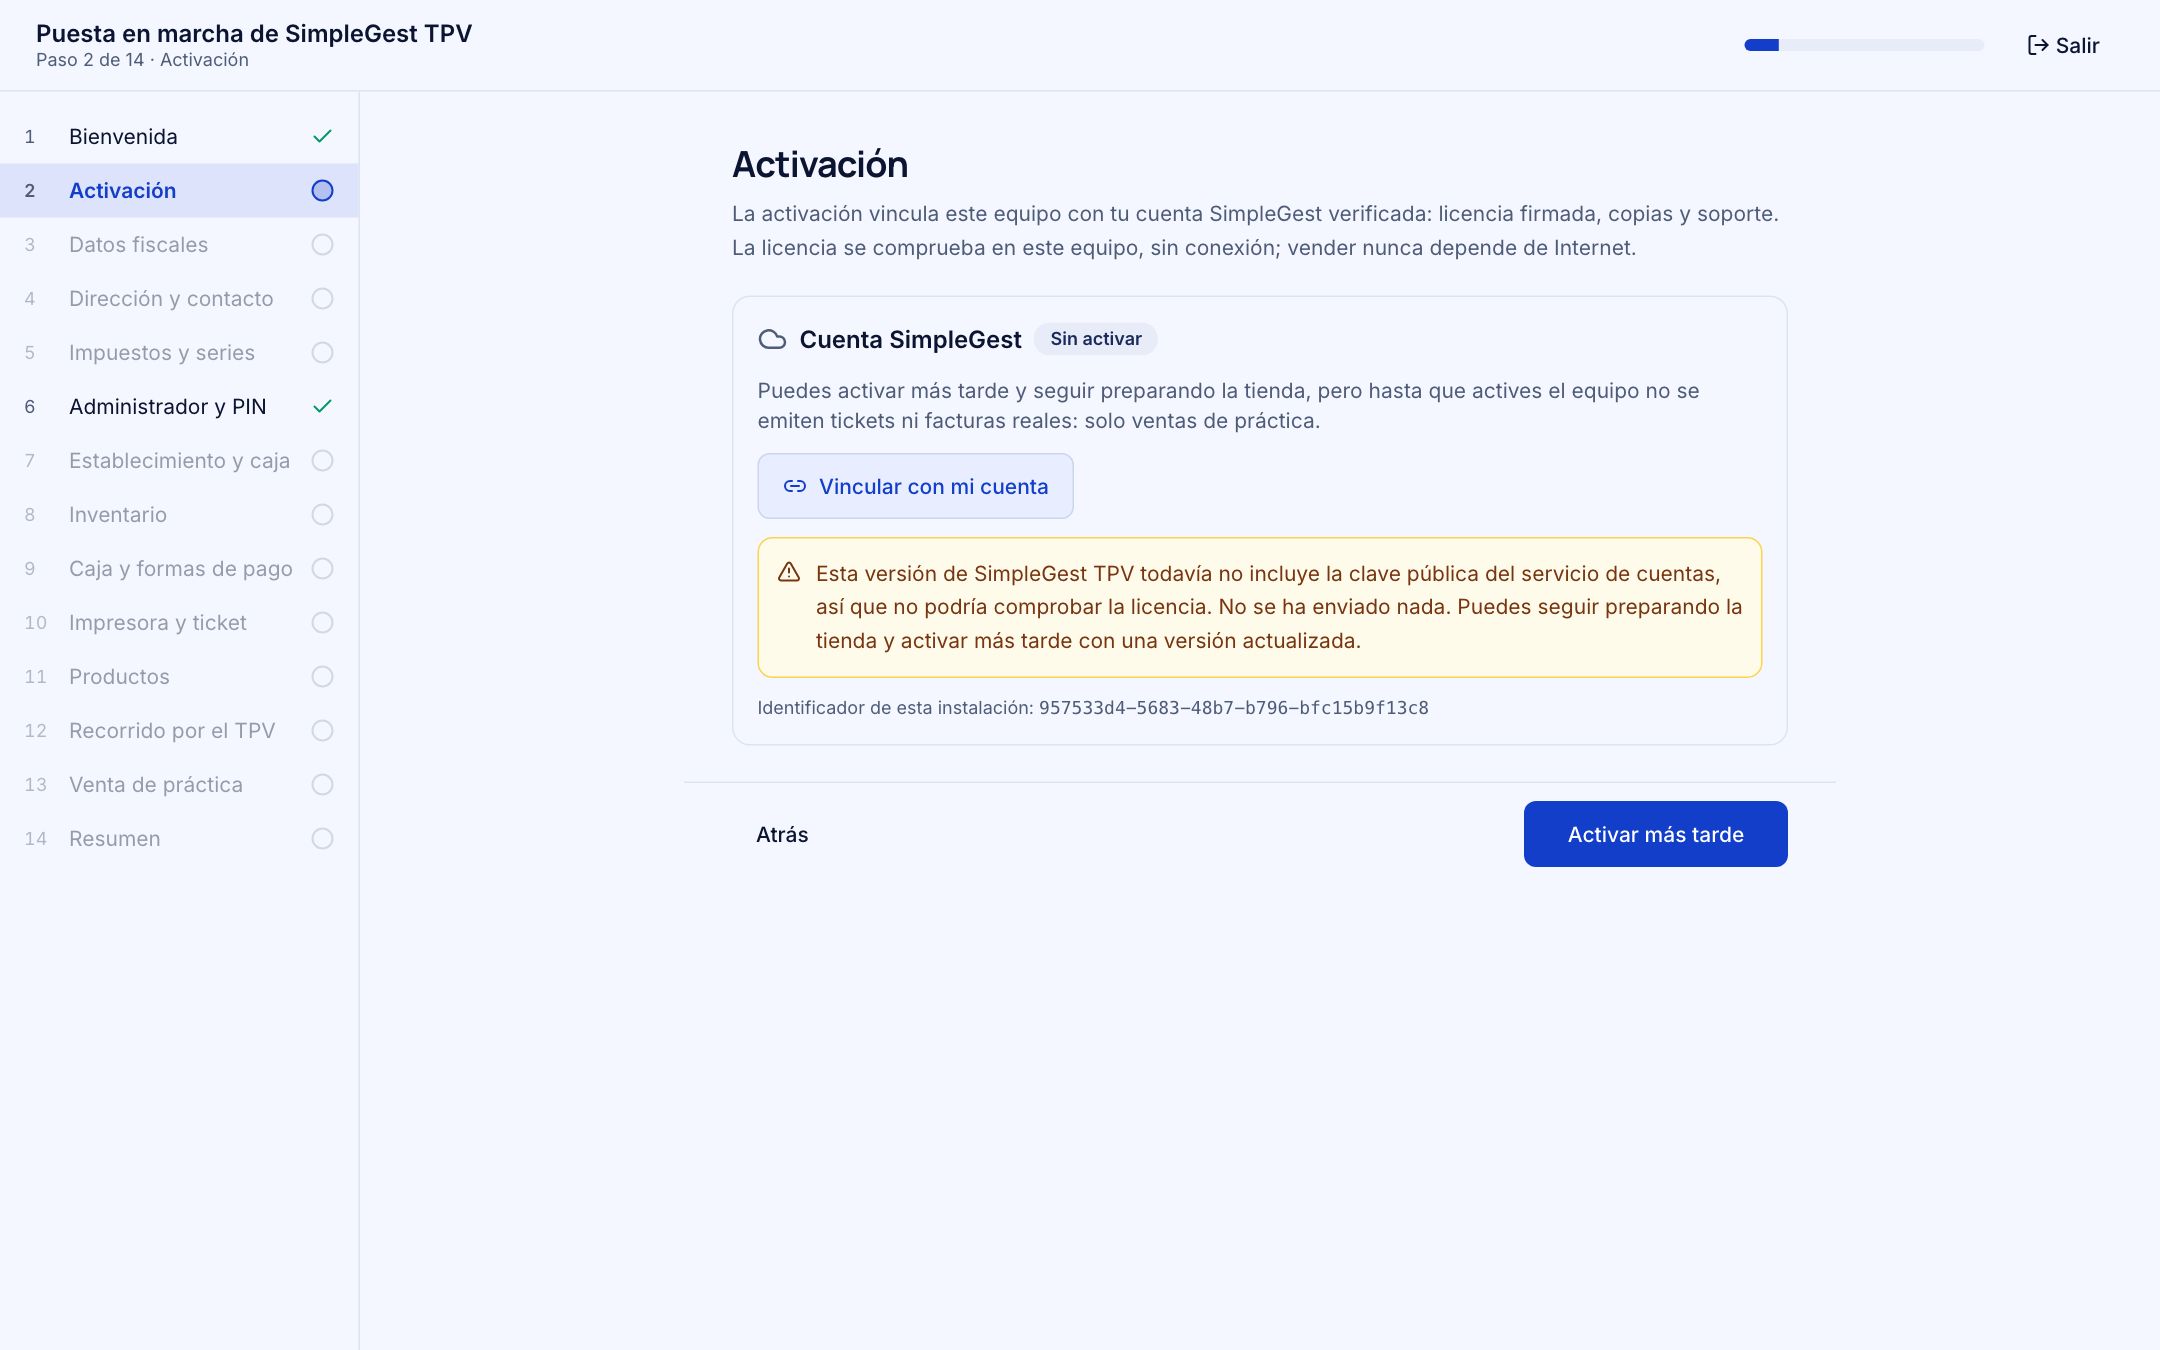Click the circle indicator beside Inventario

point(322,514)
